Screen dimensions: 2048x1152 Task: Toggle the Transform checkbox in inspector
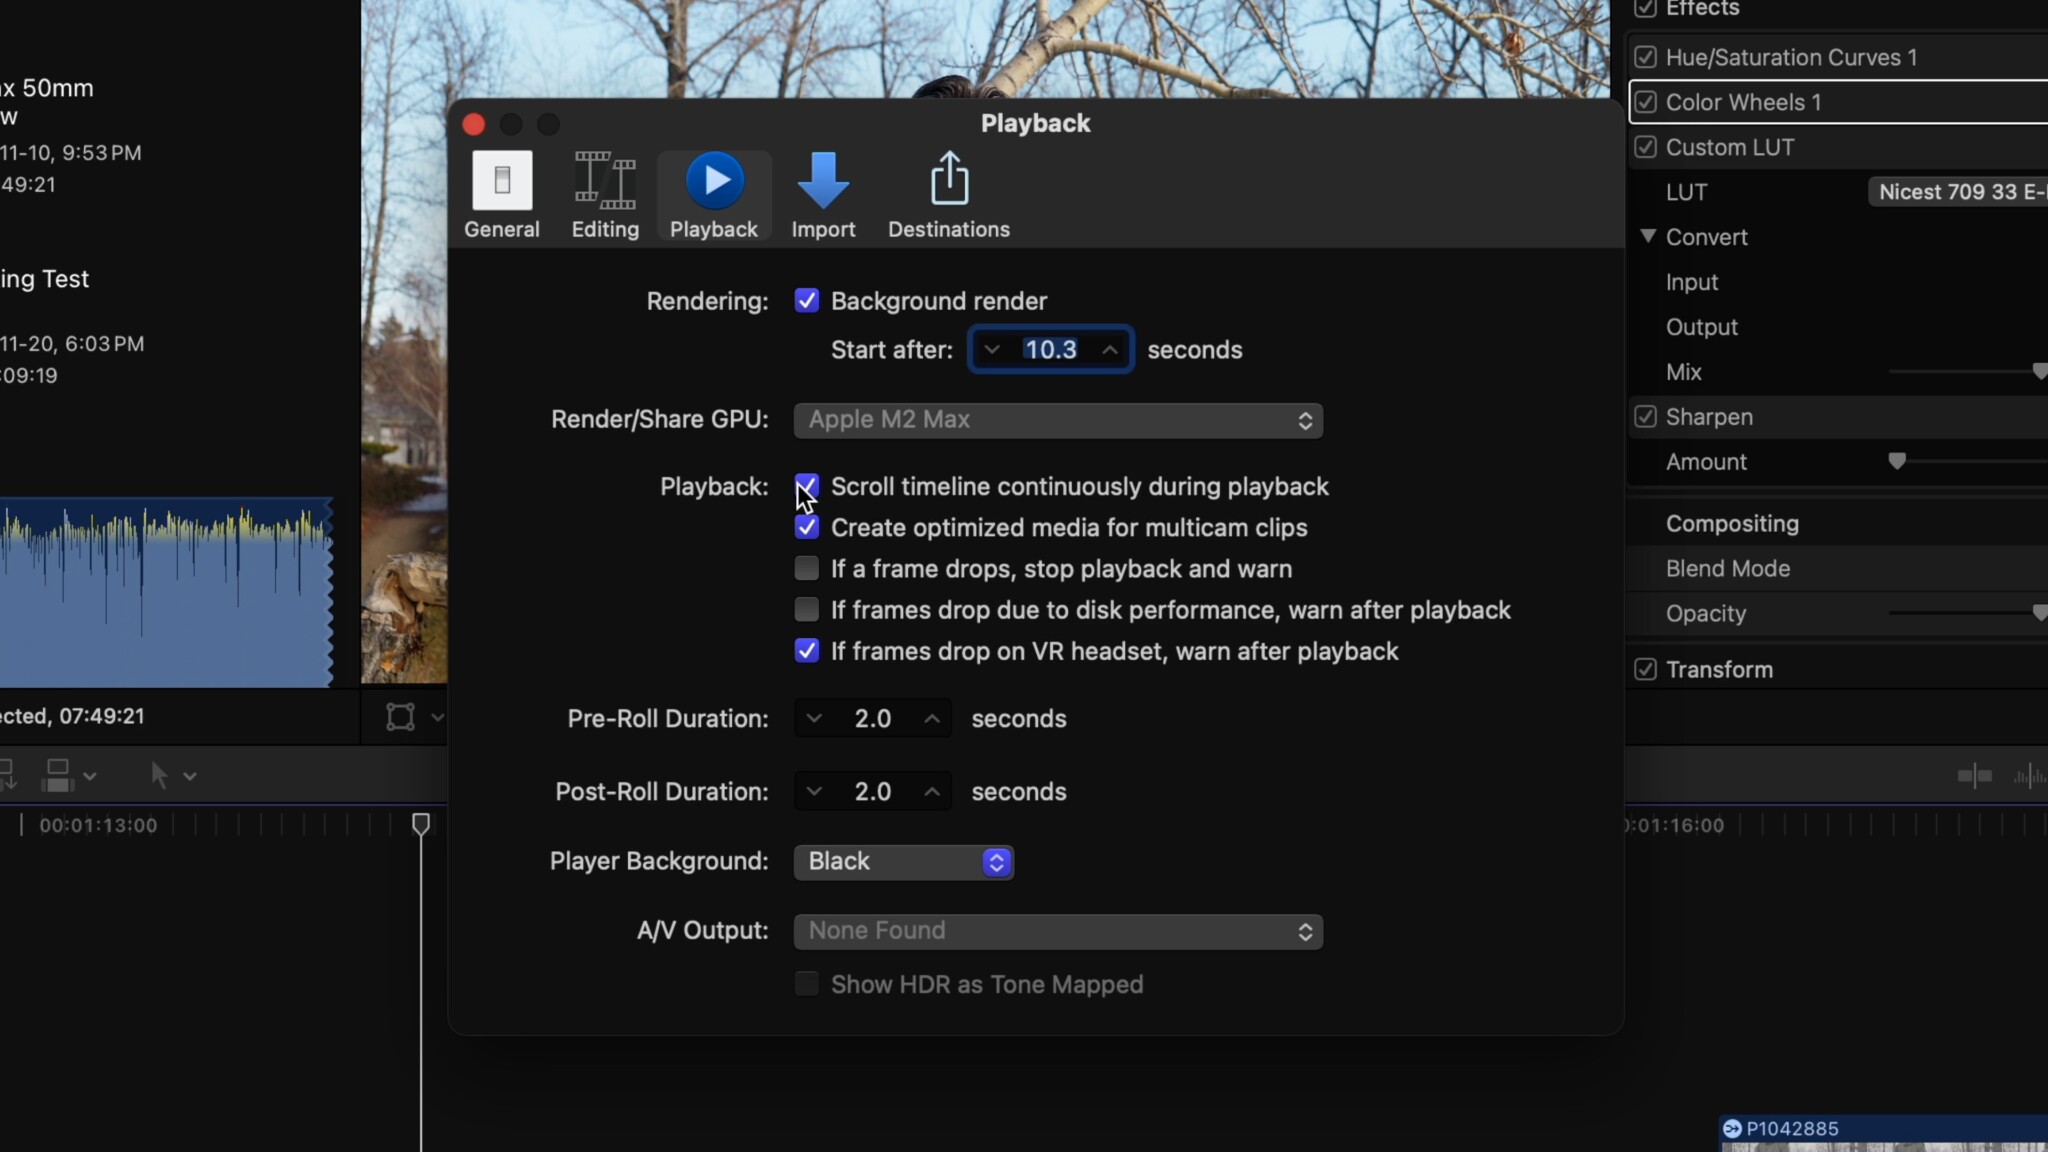(x=1645, y=669)
